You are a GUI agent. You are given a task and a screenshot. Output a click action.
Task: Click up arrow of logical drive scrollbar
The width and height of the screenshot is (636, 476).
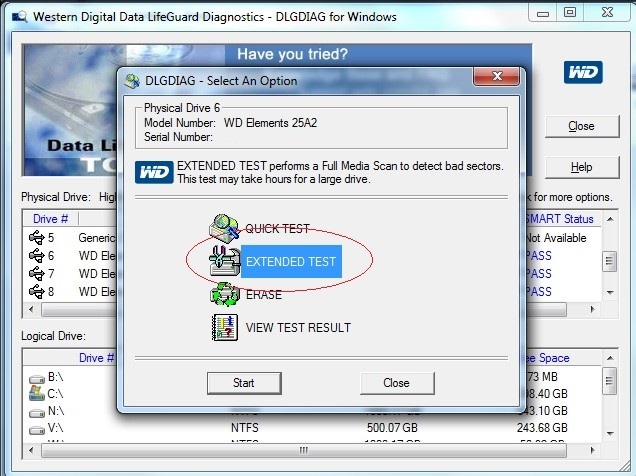click(610, 358)
